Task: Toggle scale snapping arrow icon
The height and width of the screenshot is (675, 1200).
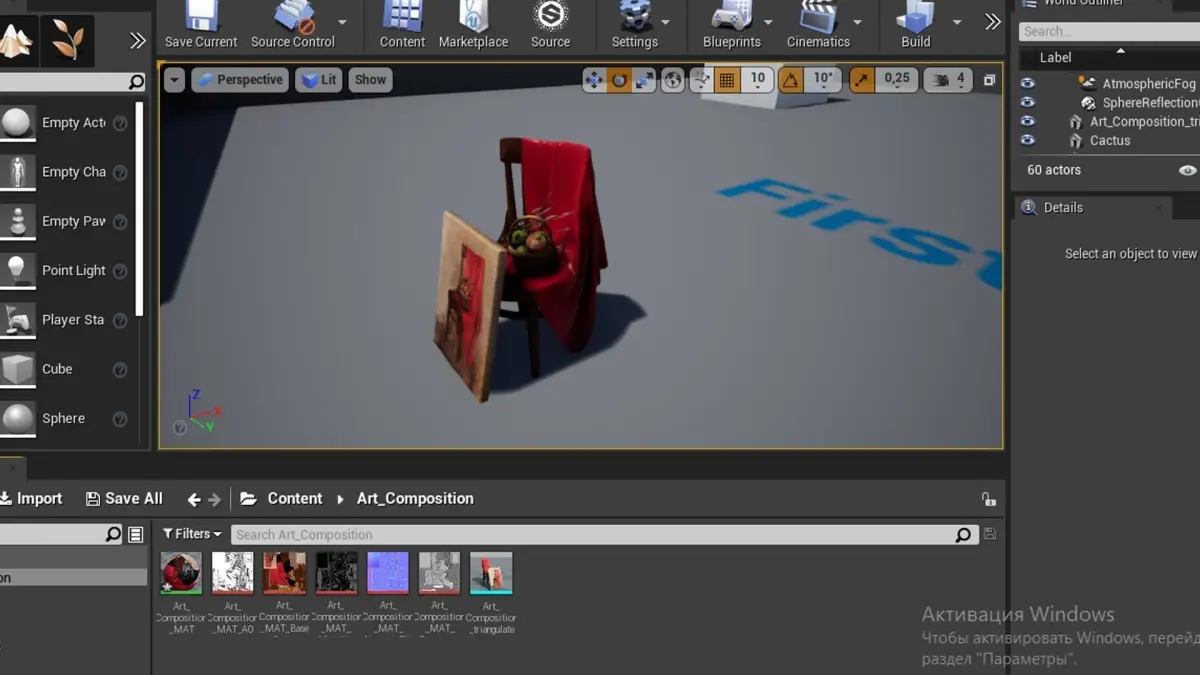Action: (x=862, y=80)
